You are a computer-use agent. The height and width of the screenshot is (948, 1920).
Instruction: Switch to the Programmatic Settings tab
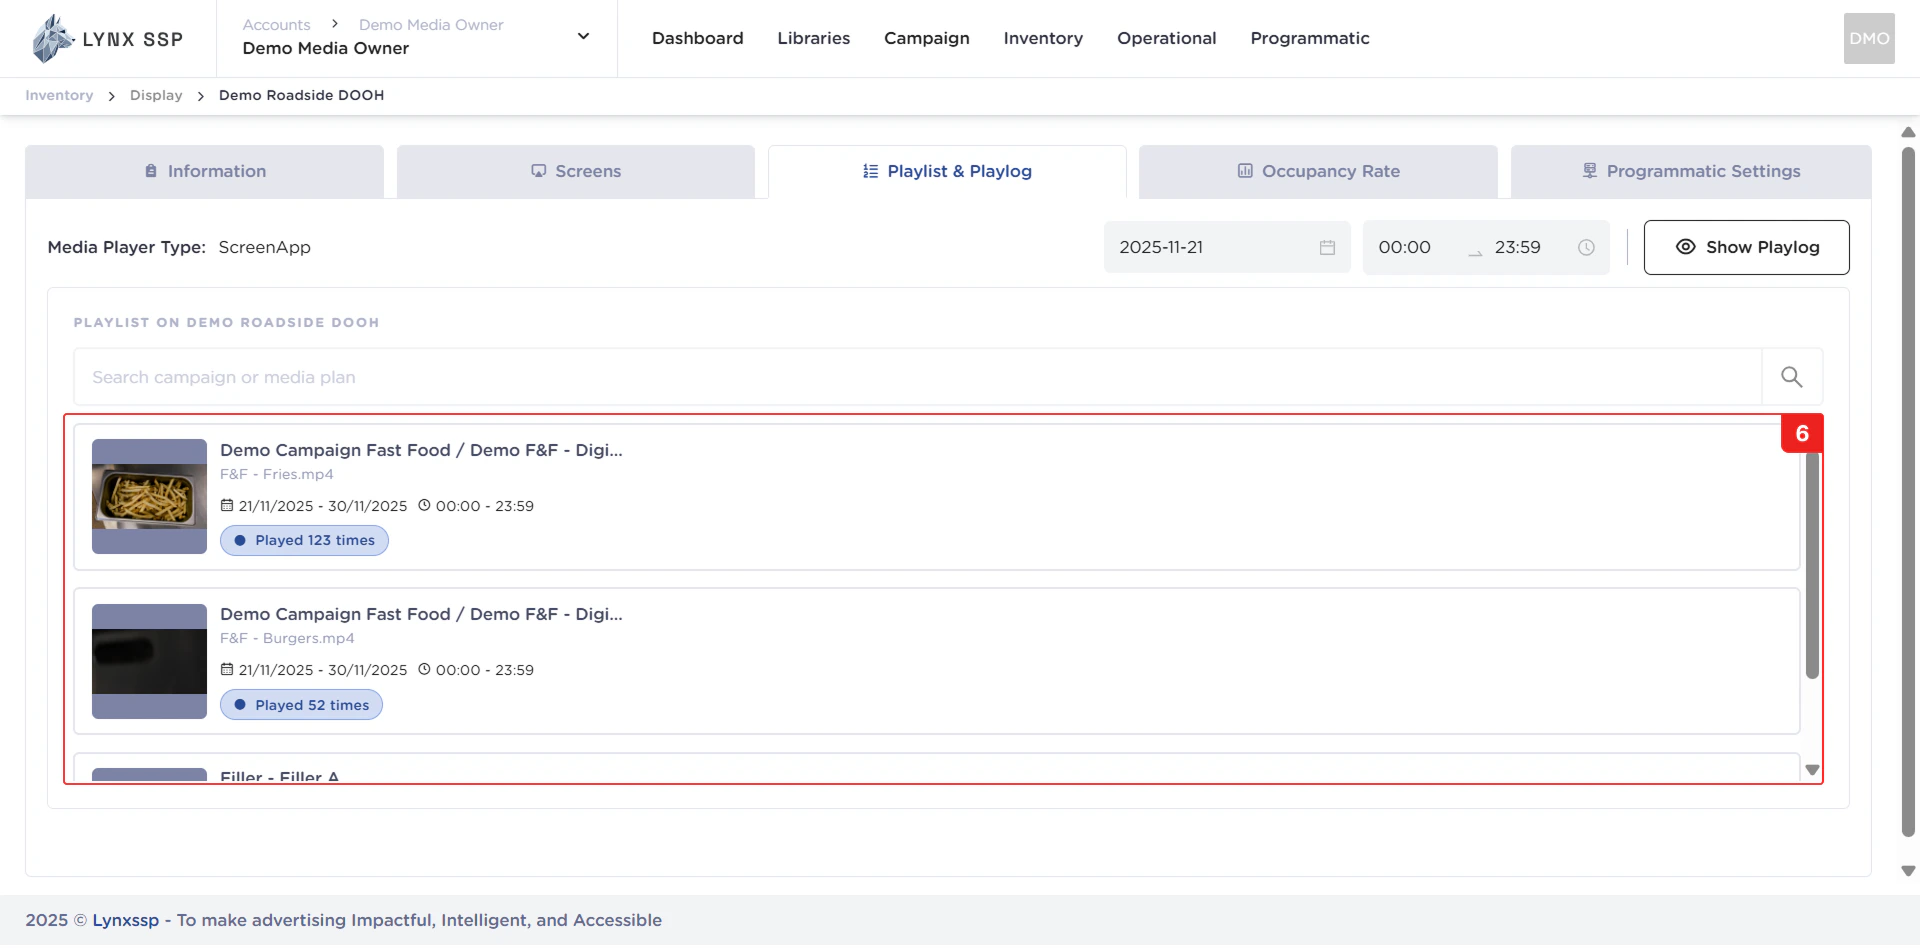1690,171
